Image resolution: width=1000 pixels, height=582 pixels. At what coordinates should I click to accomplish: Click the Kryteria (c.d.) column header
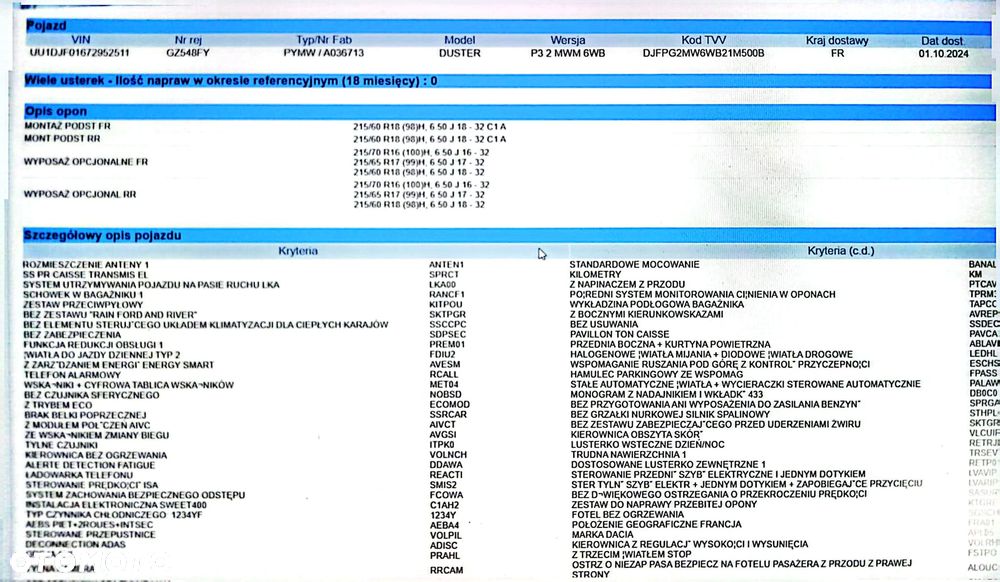[840, 251]
